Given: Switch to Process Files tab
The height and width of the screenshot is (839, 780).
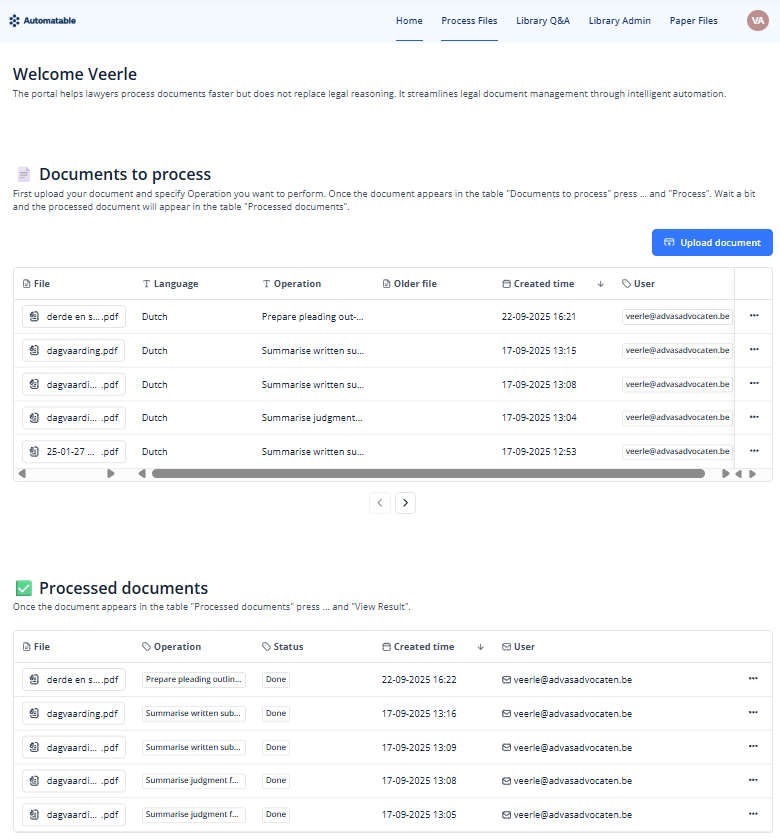Looking at the screenshot, I should click(469, 21).
